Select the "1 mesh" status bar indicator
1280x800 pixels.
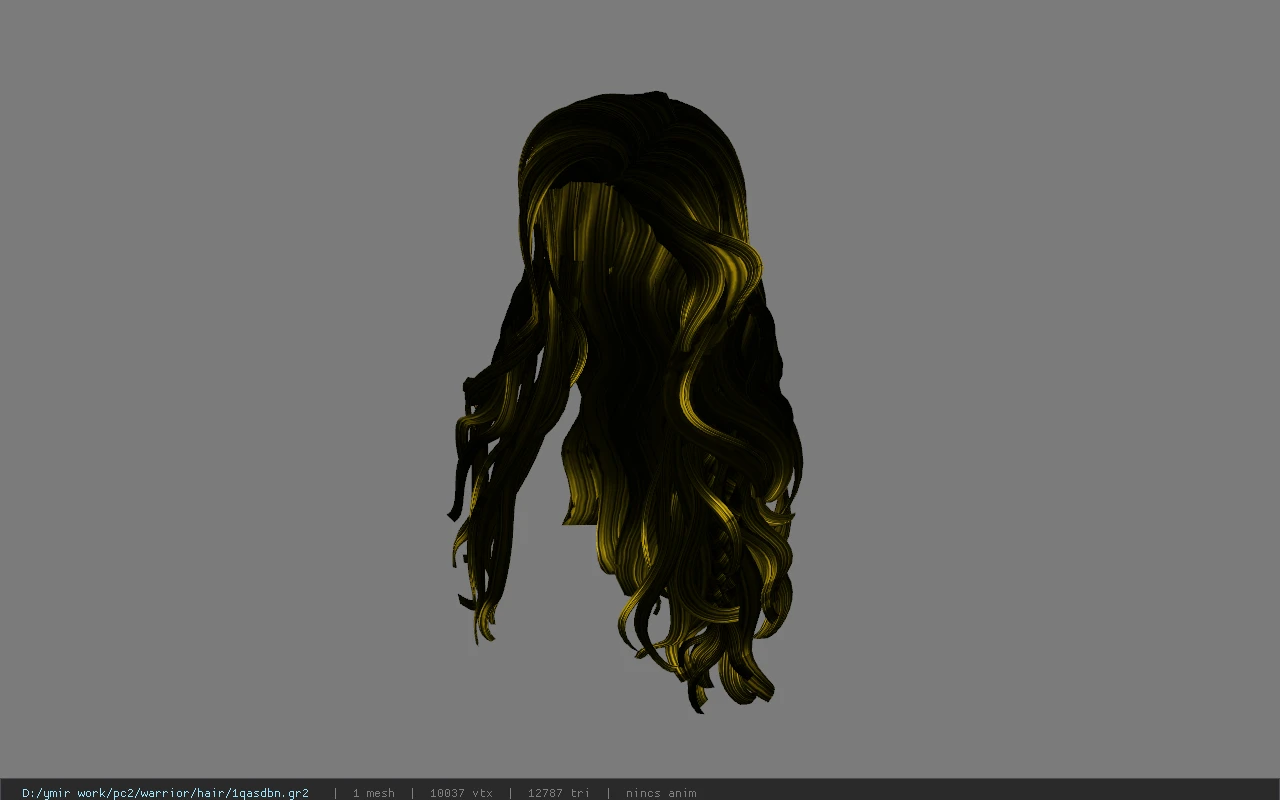coord(373,793)
